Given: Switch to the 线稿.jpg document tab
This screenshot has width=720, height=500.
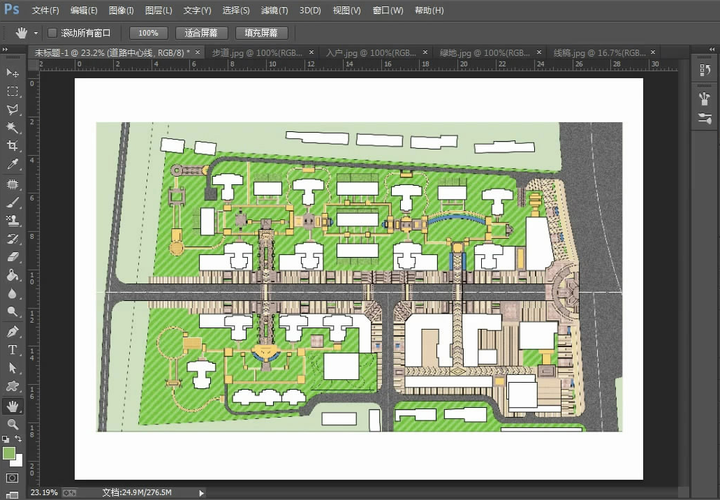Looking at the screenshot, I should click(599, 53).
